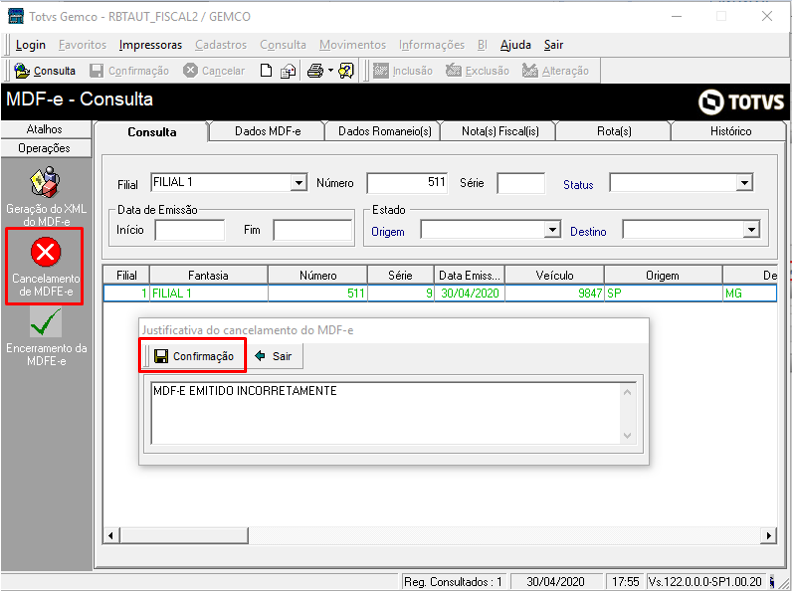This screenshot has width=792, height=591.
Task: Switch to the Histórico tab
Action: coord(730,131)
